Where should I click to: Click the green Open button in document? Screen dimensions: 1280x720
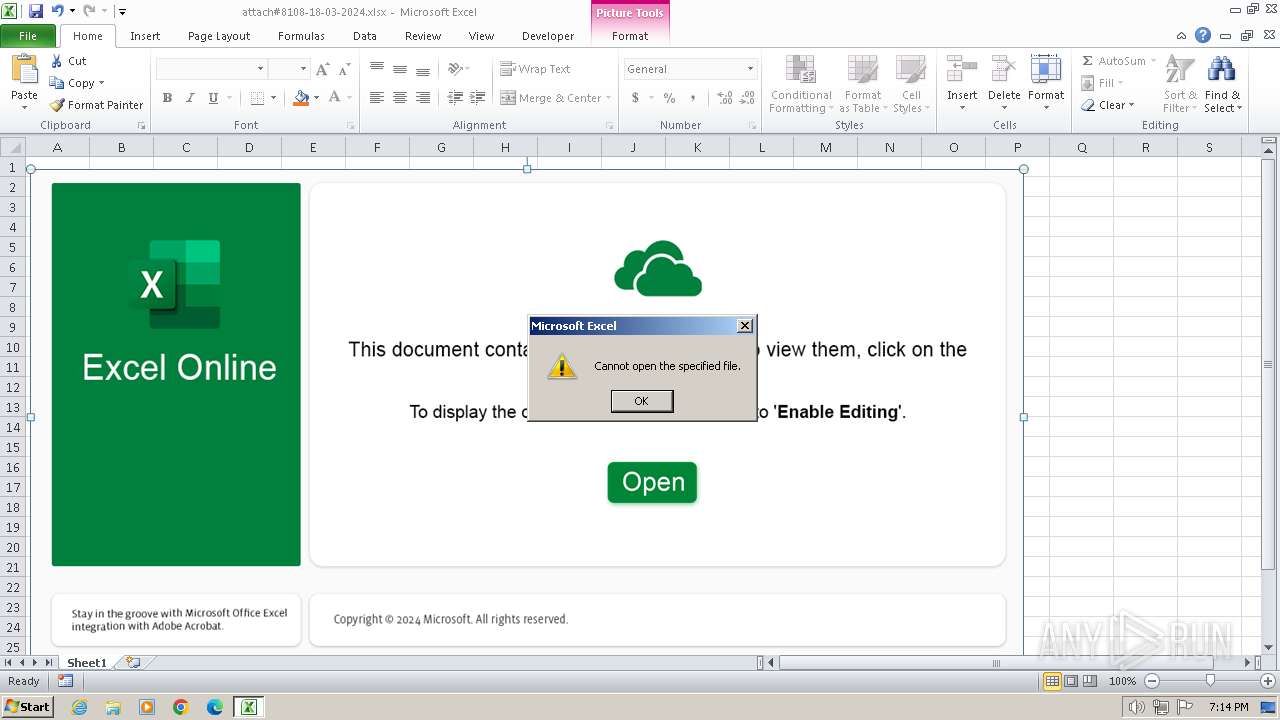[x=652, y=482]
